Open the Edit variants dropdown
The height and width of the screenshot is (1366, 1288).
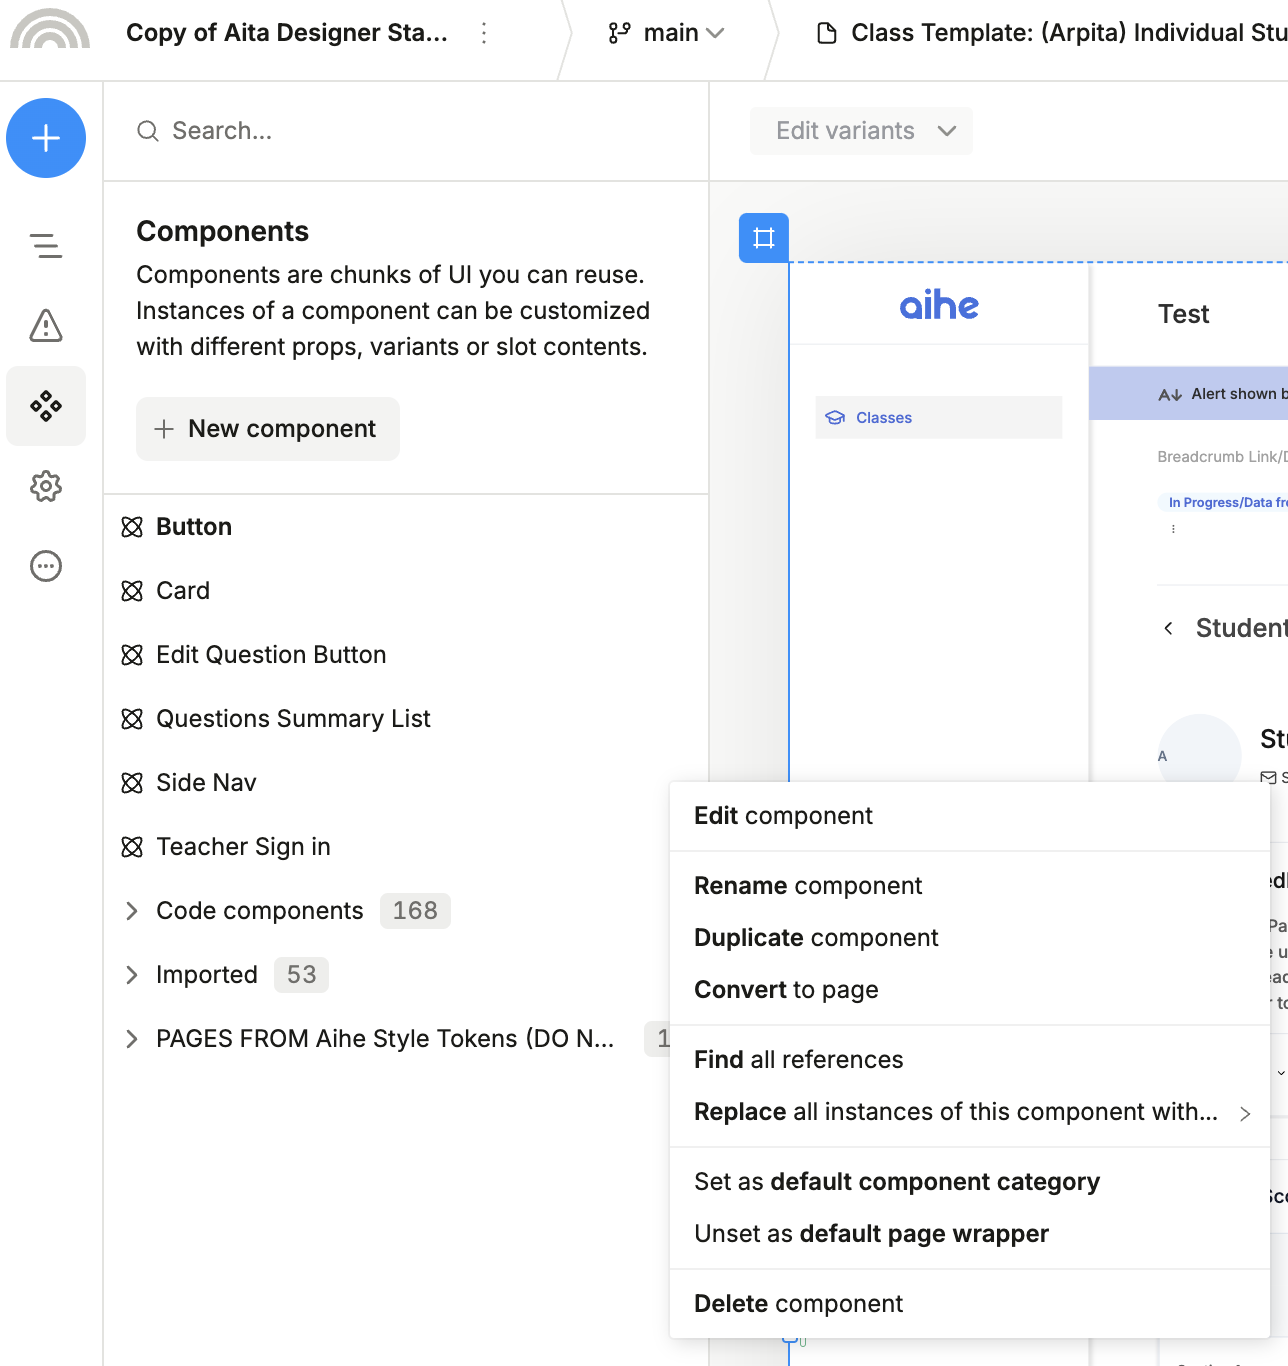pyautogui.click(x=861, y=131)
